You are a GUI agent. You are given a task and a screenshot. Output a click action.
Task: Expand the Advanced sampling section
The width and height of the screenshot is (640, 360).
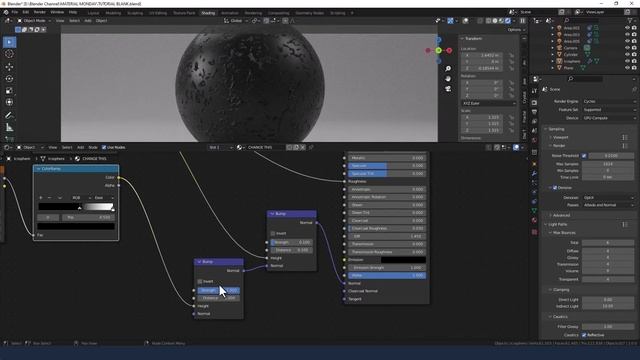561,215
